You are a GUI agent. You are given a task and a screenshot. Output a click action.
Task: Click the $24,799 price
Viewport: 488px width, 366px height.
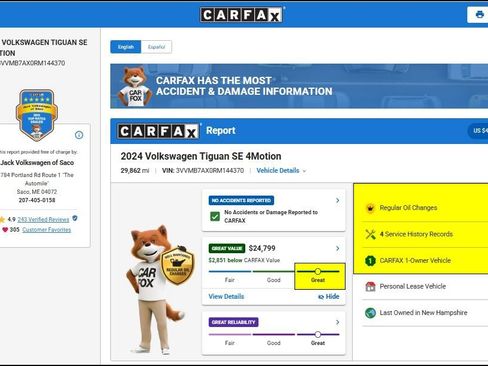click(262, 248)
